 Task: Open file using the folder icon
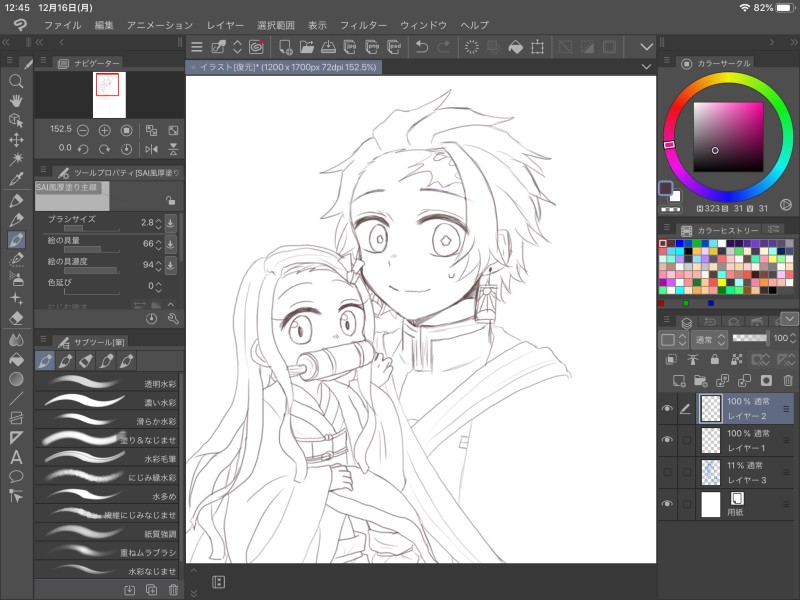point(307,47)
